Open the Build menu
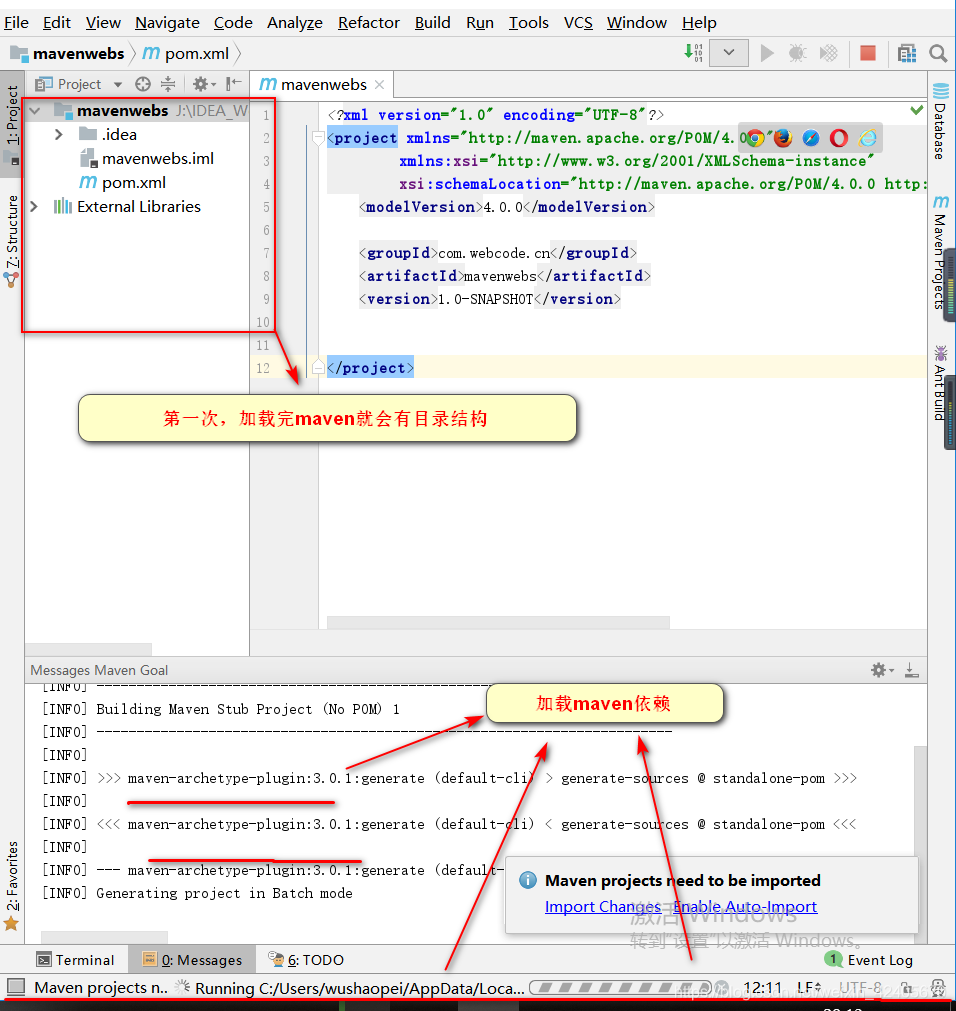Screen dimensions: 956x1011 pyautogui.click(x=433, y=23)
